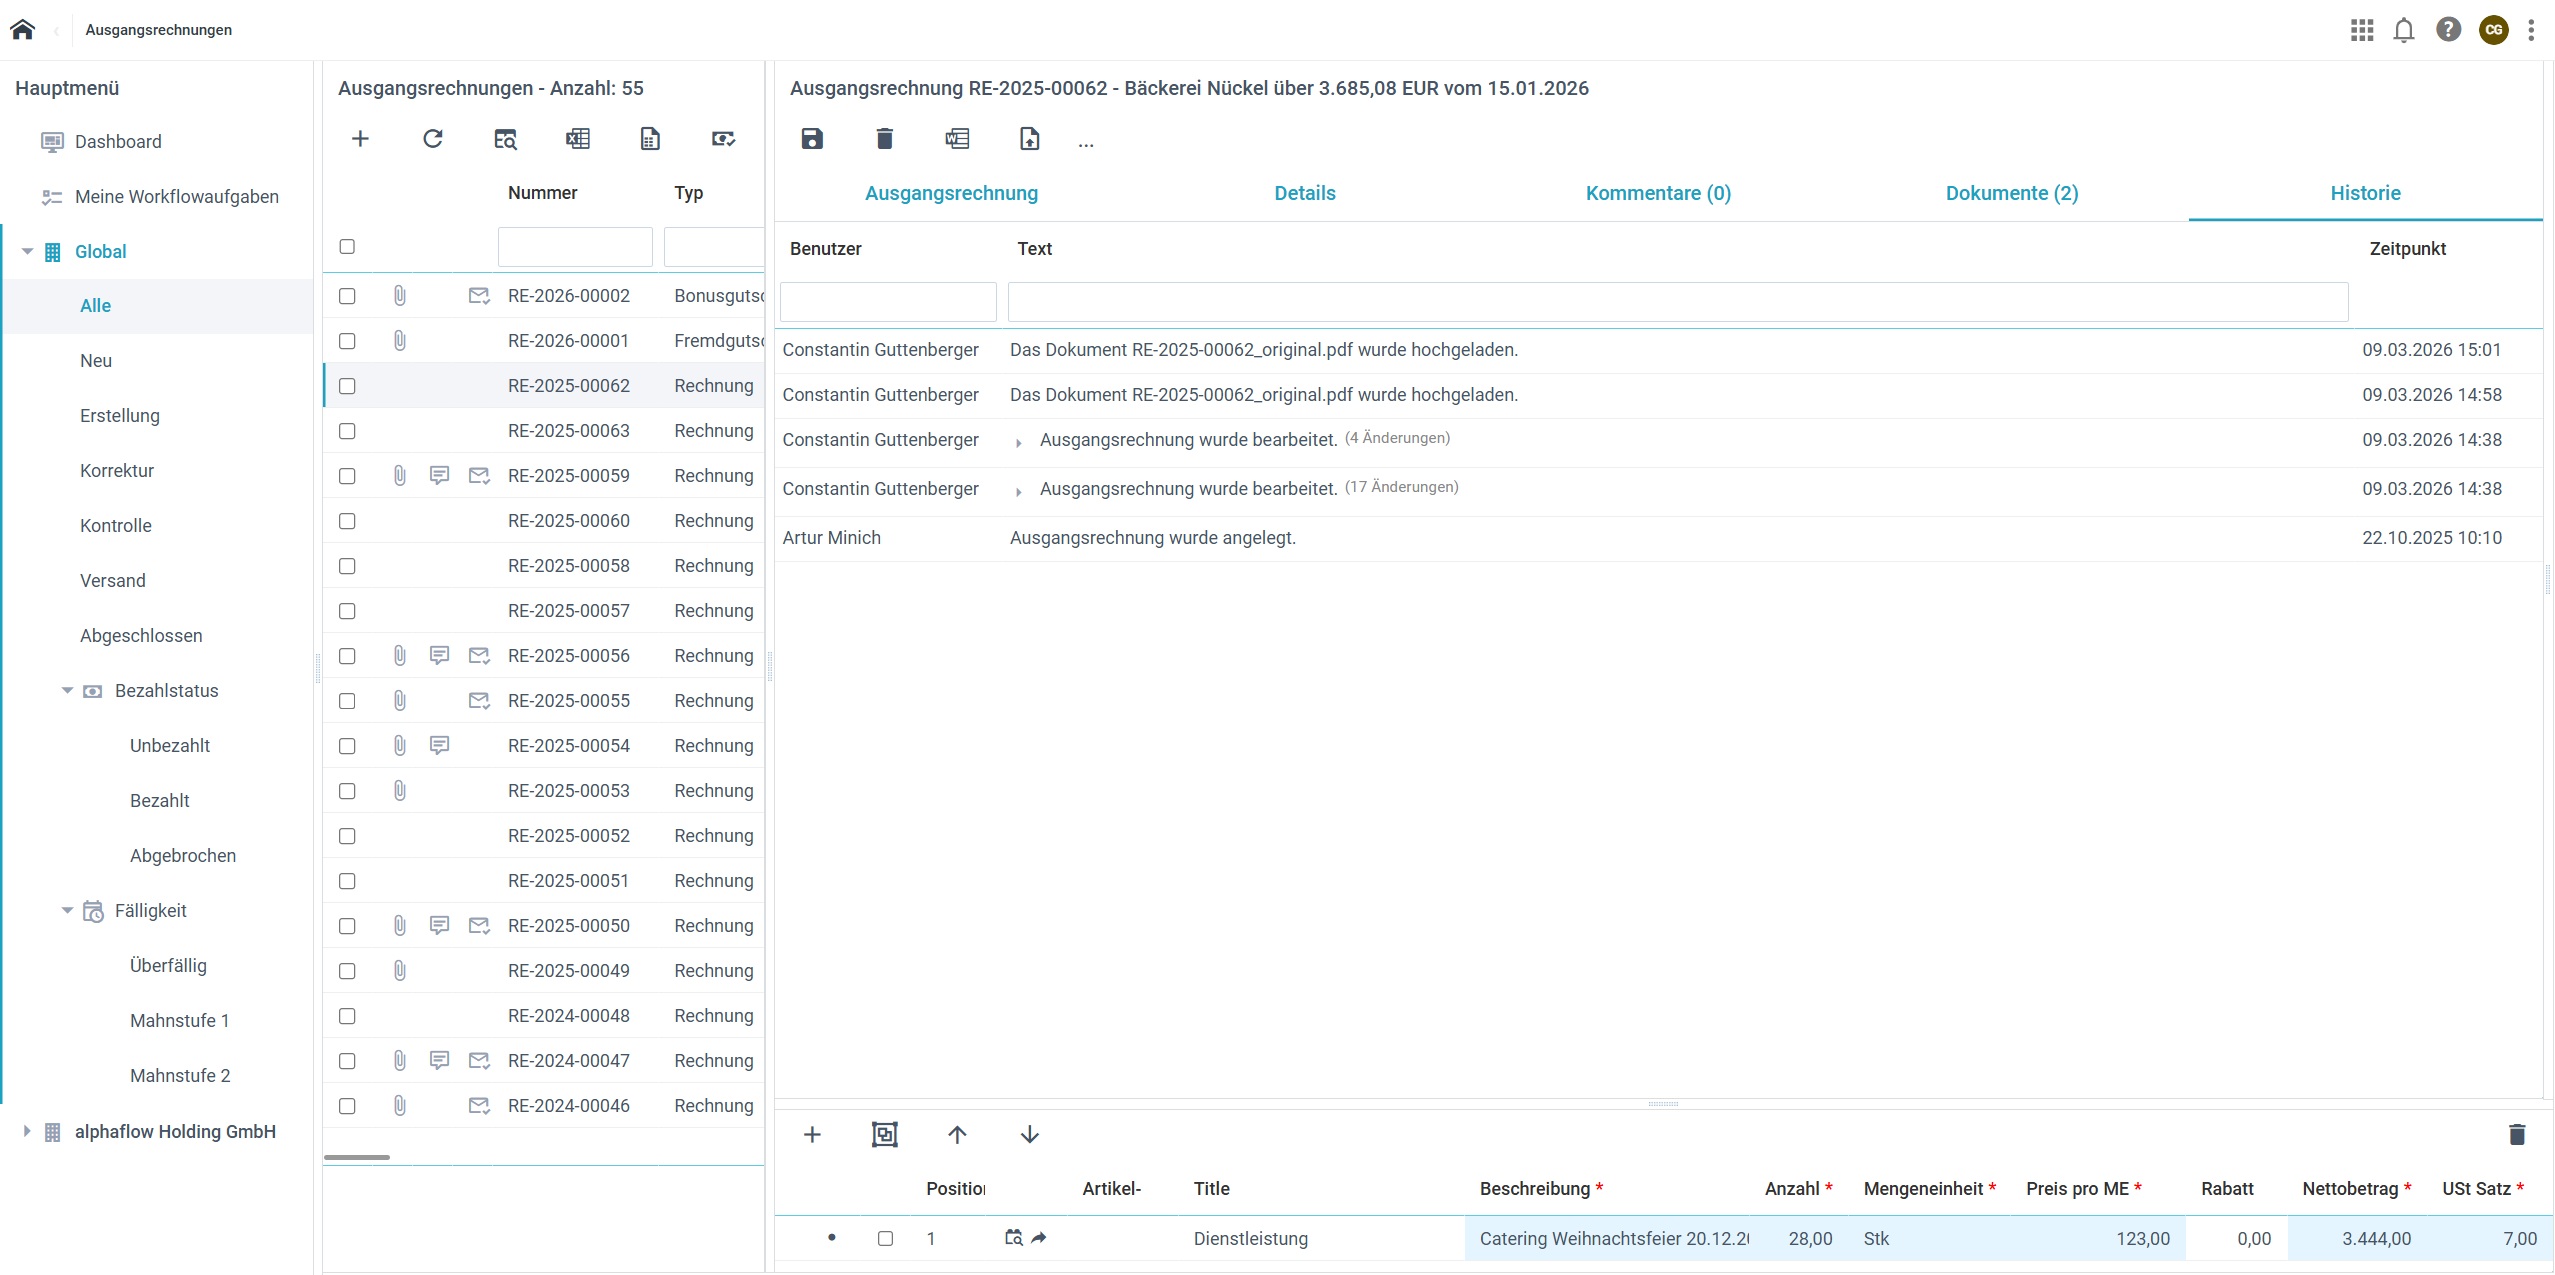2555x1275 pixels.
Task: Move invoice position up with arrow icon
Action: coord(957,1134)
